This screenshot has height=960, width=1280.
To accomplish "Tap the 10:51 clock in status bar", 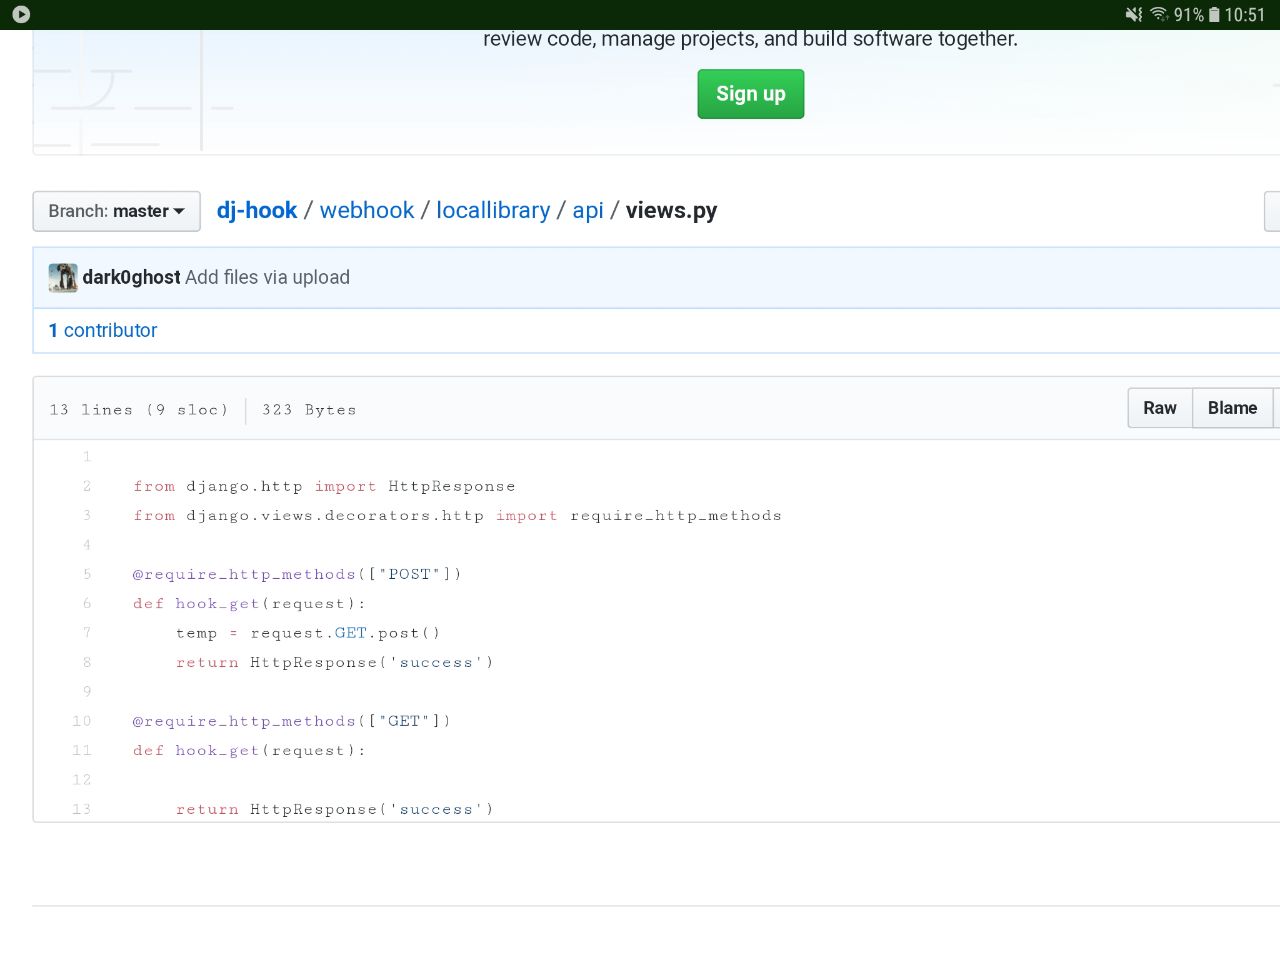I will point(1245,14).
